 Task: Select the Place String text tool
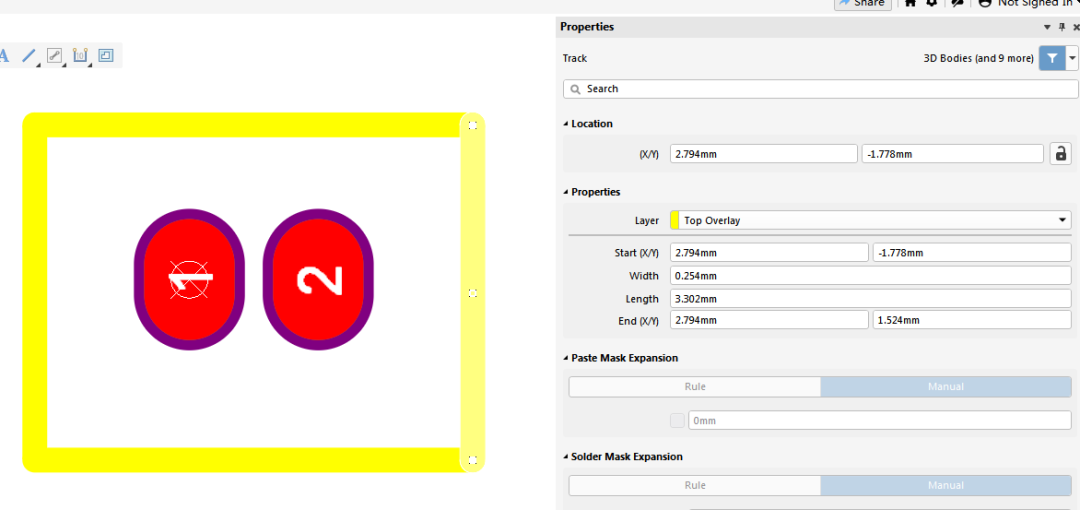pos(5,56)
